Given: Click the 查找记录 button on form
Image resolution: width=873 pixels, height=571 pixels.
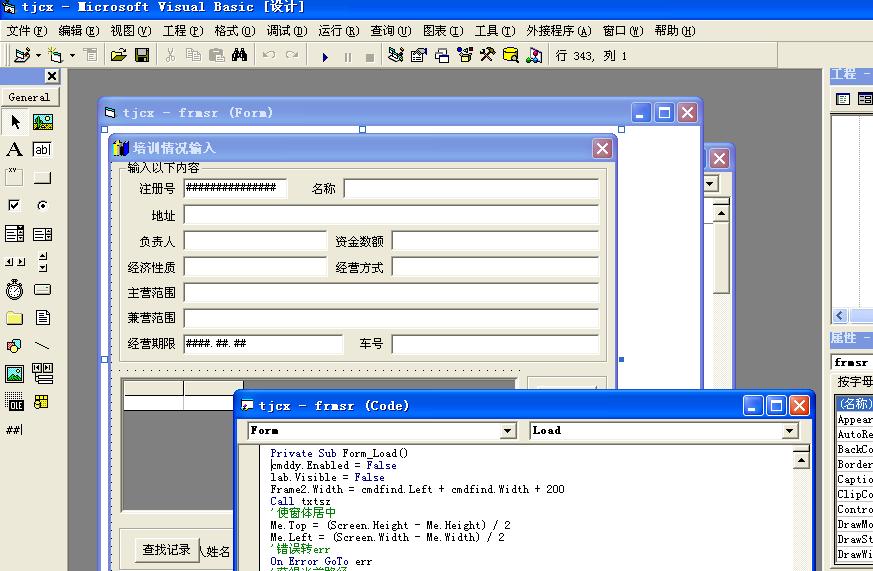Looking at the screenshot, I should click(x=166, y=550).
